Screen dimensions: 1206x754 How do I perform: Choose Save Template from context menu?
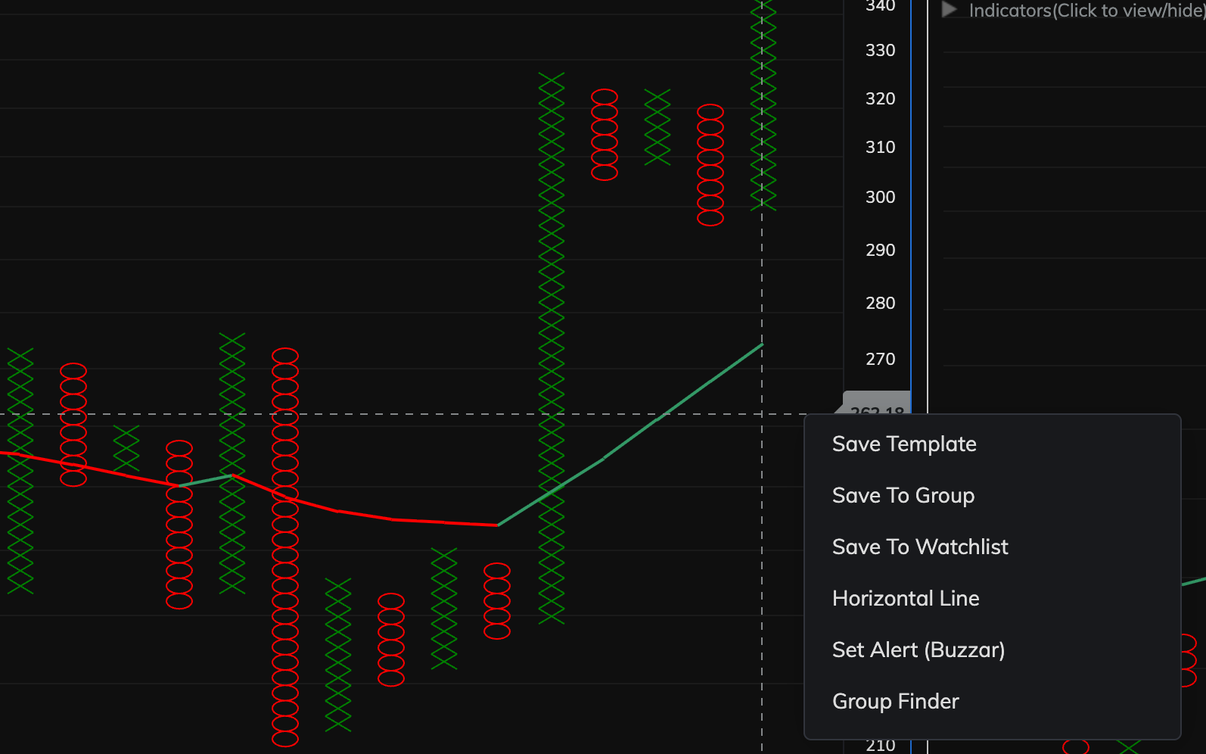(x=904, y=444)
